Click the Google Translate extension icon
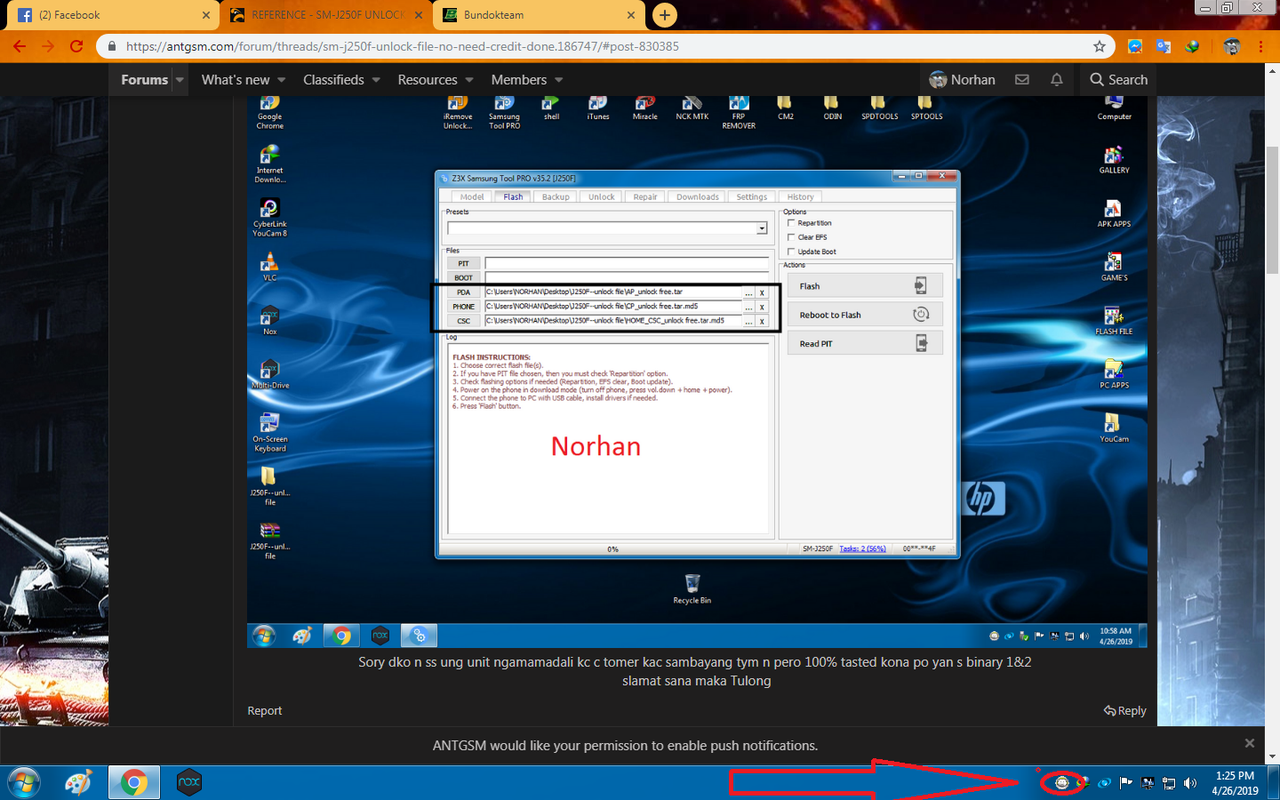This screenshot has height=800, width=1280. [1164, 46]
